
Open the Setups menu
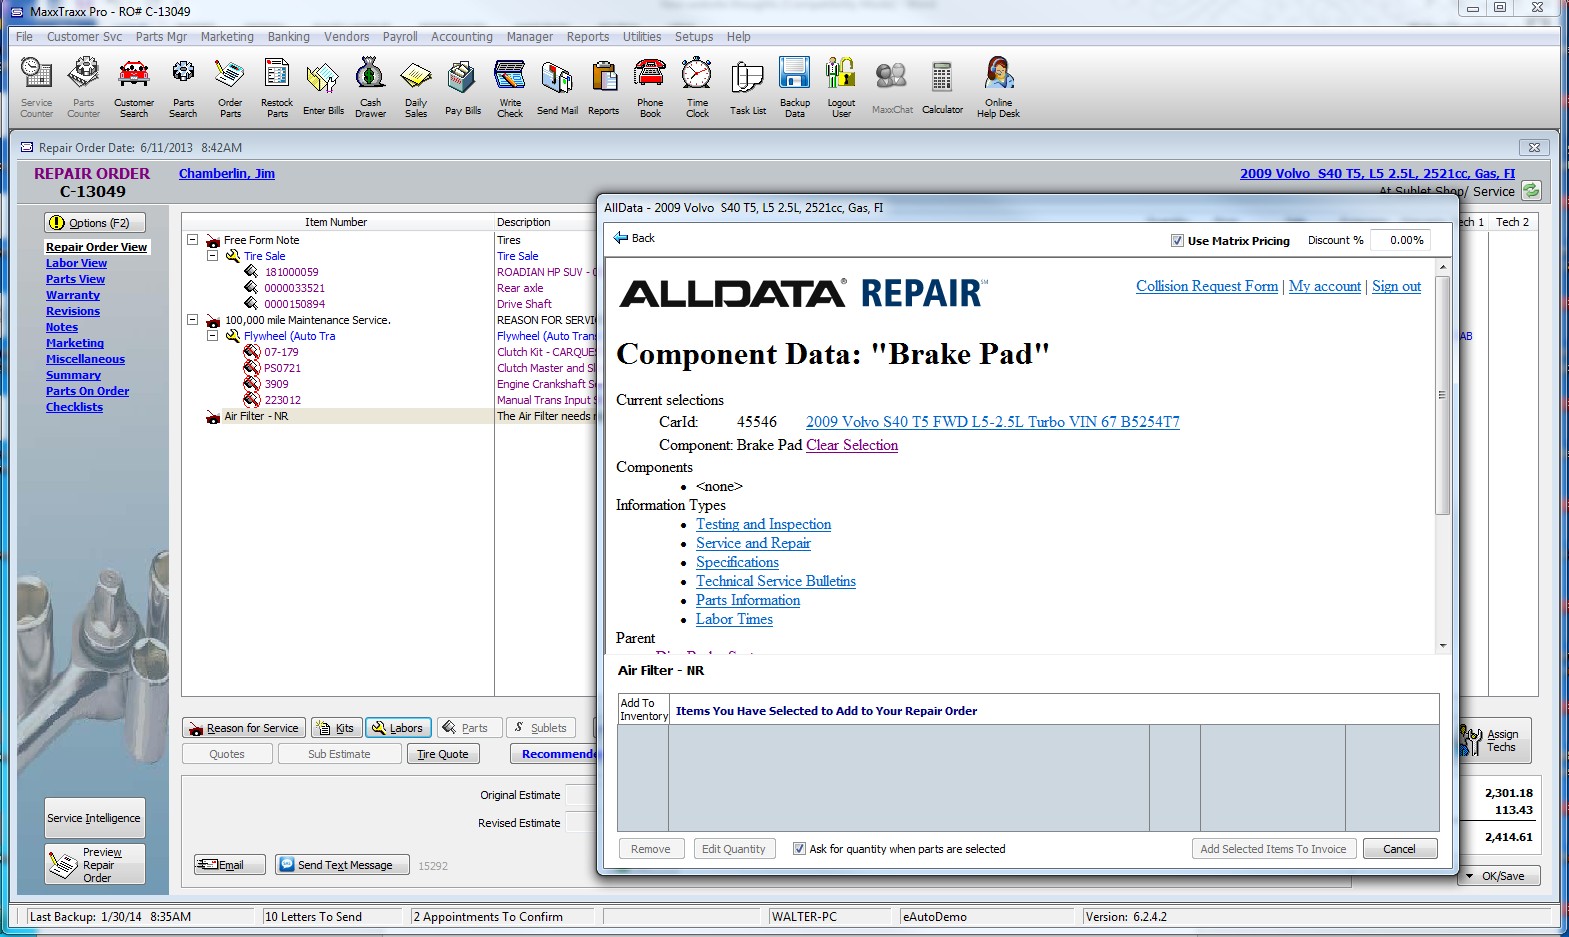pos(693,37)
